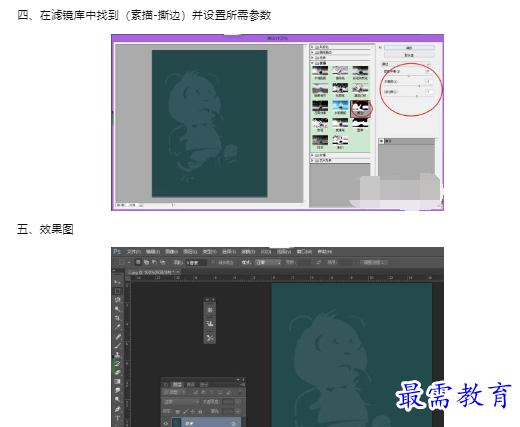Select the Gradient tool
The height and width of the screenshot is (427, 520).
pos(117,382)
